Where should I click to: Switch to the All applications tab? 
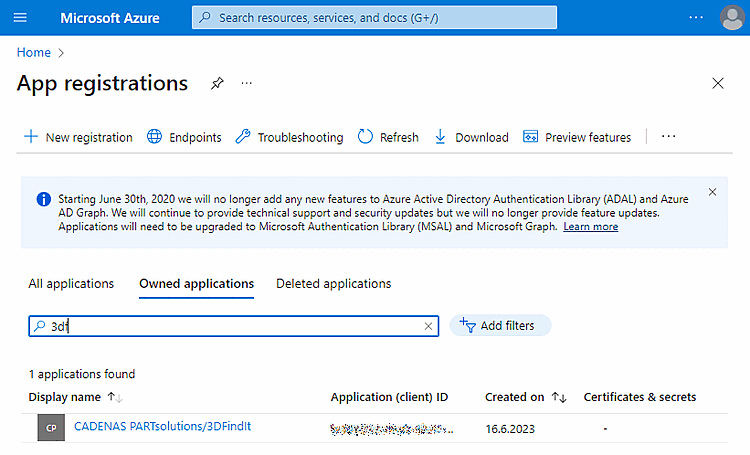[x=71, y=284]
